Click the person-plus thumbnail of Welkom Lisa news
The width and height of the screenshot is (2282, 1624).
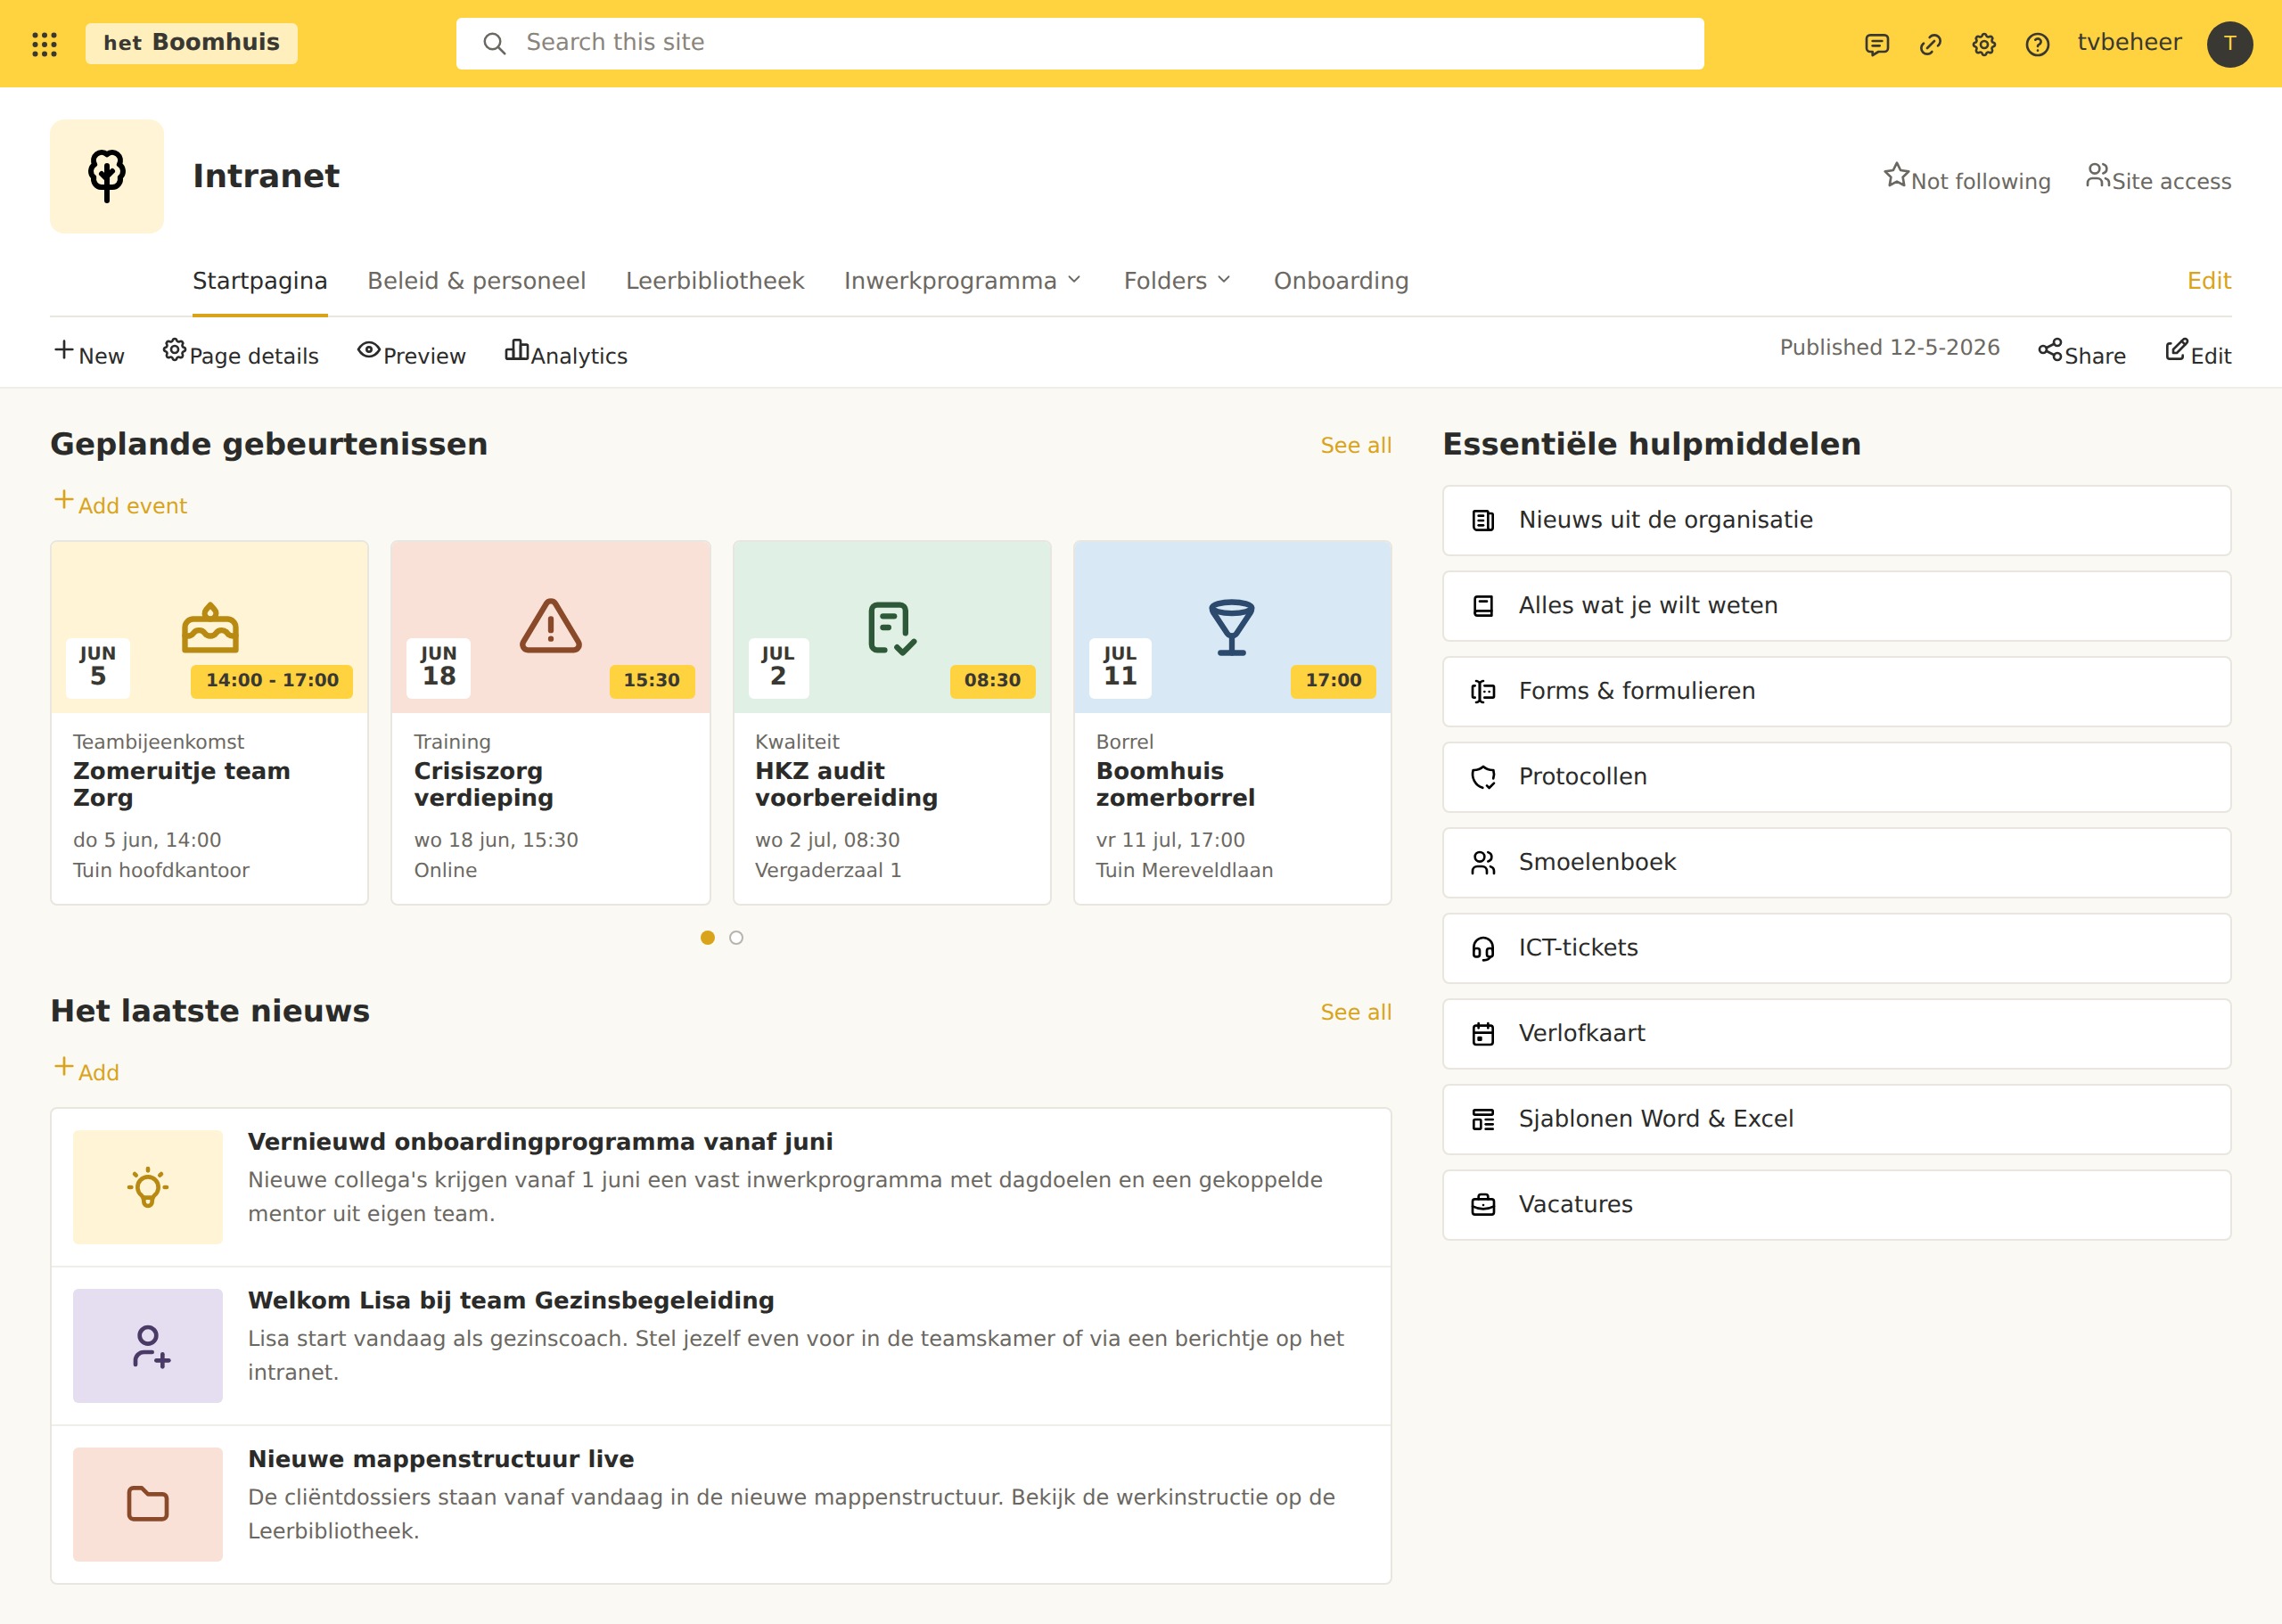148,1346
